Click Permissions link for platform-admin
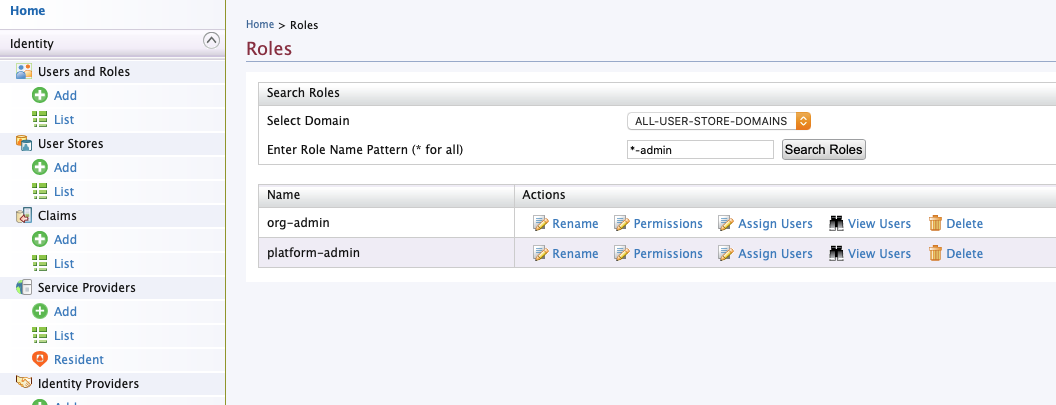The image size is (1056, 405). [x=668, y=254]
